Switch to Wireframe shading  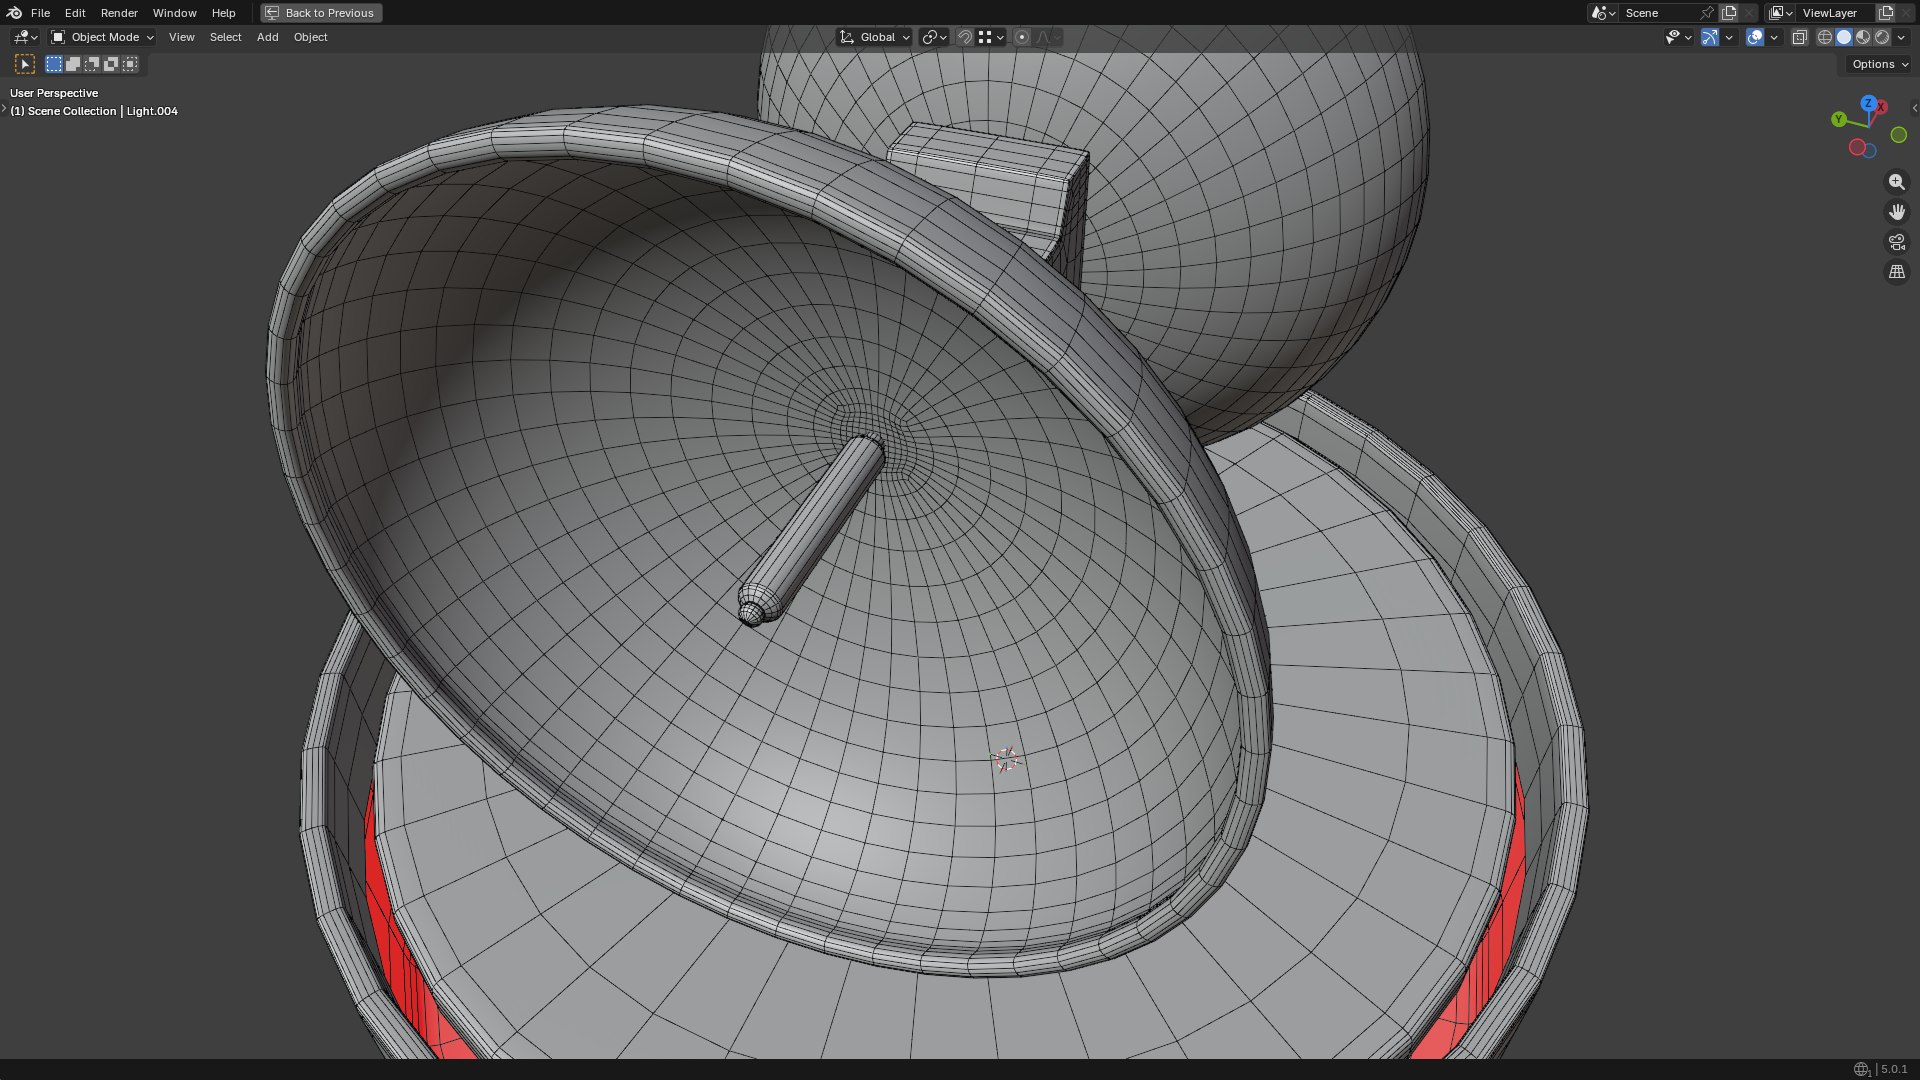(1825, 37)
